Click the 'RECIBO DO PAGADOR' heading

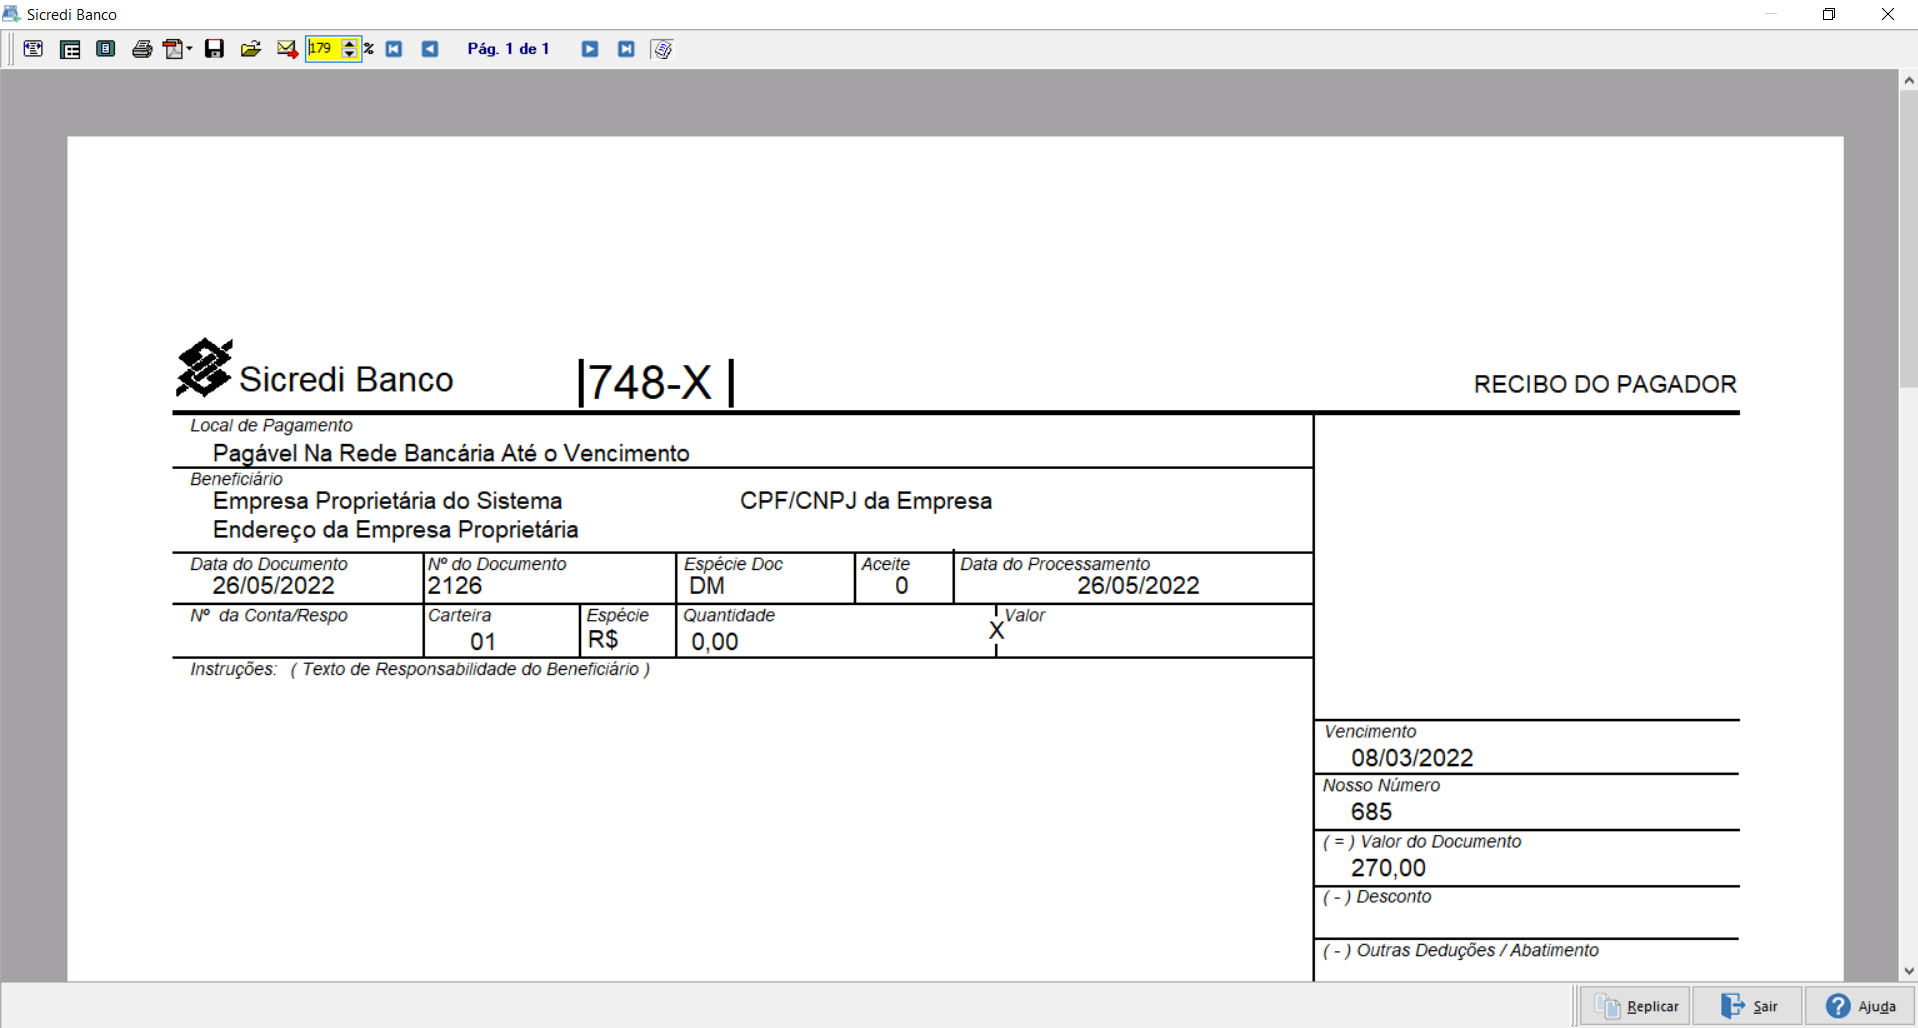[1605, 384]
